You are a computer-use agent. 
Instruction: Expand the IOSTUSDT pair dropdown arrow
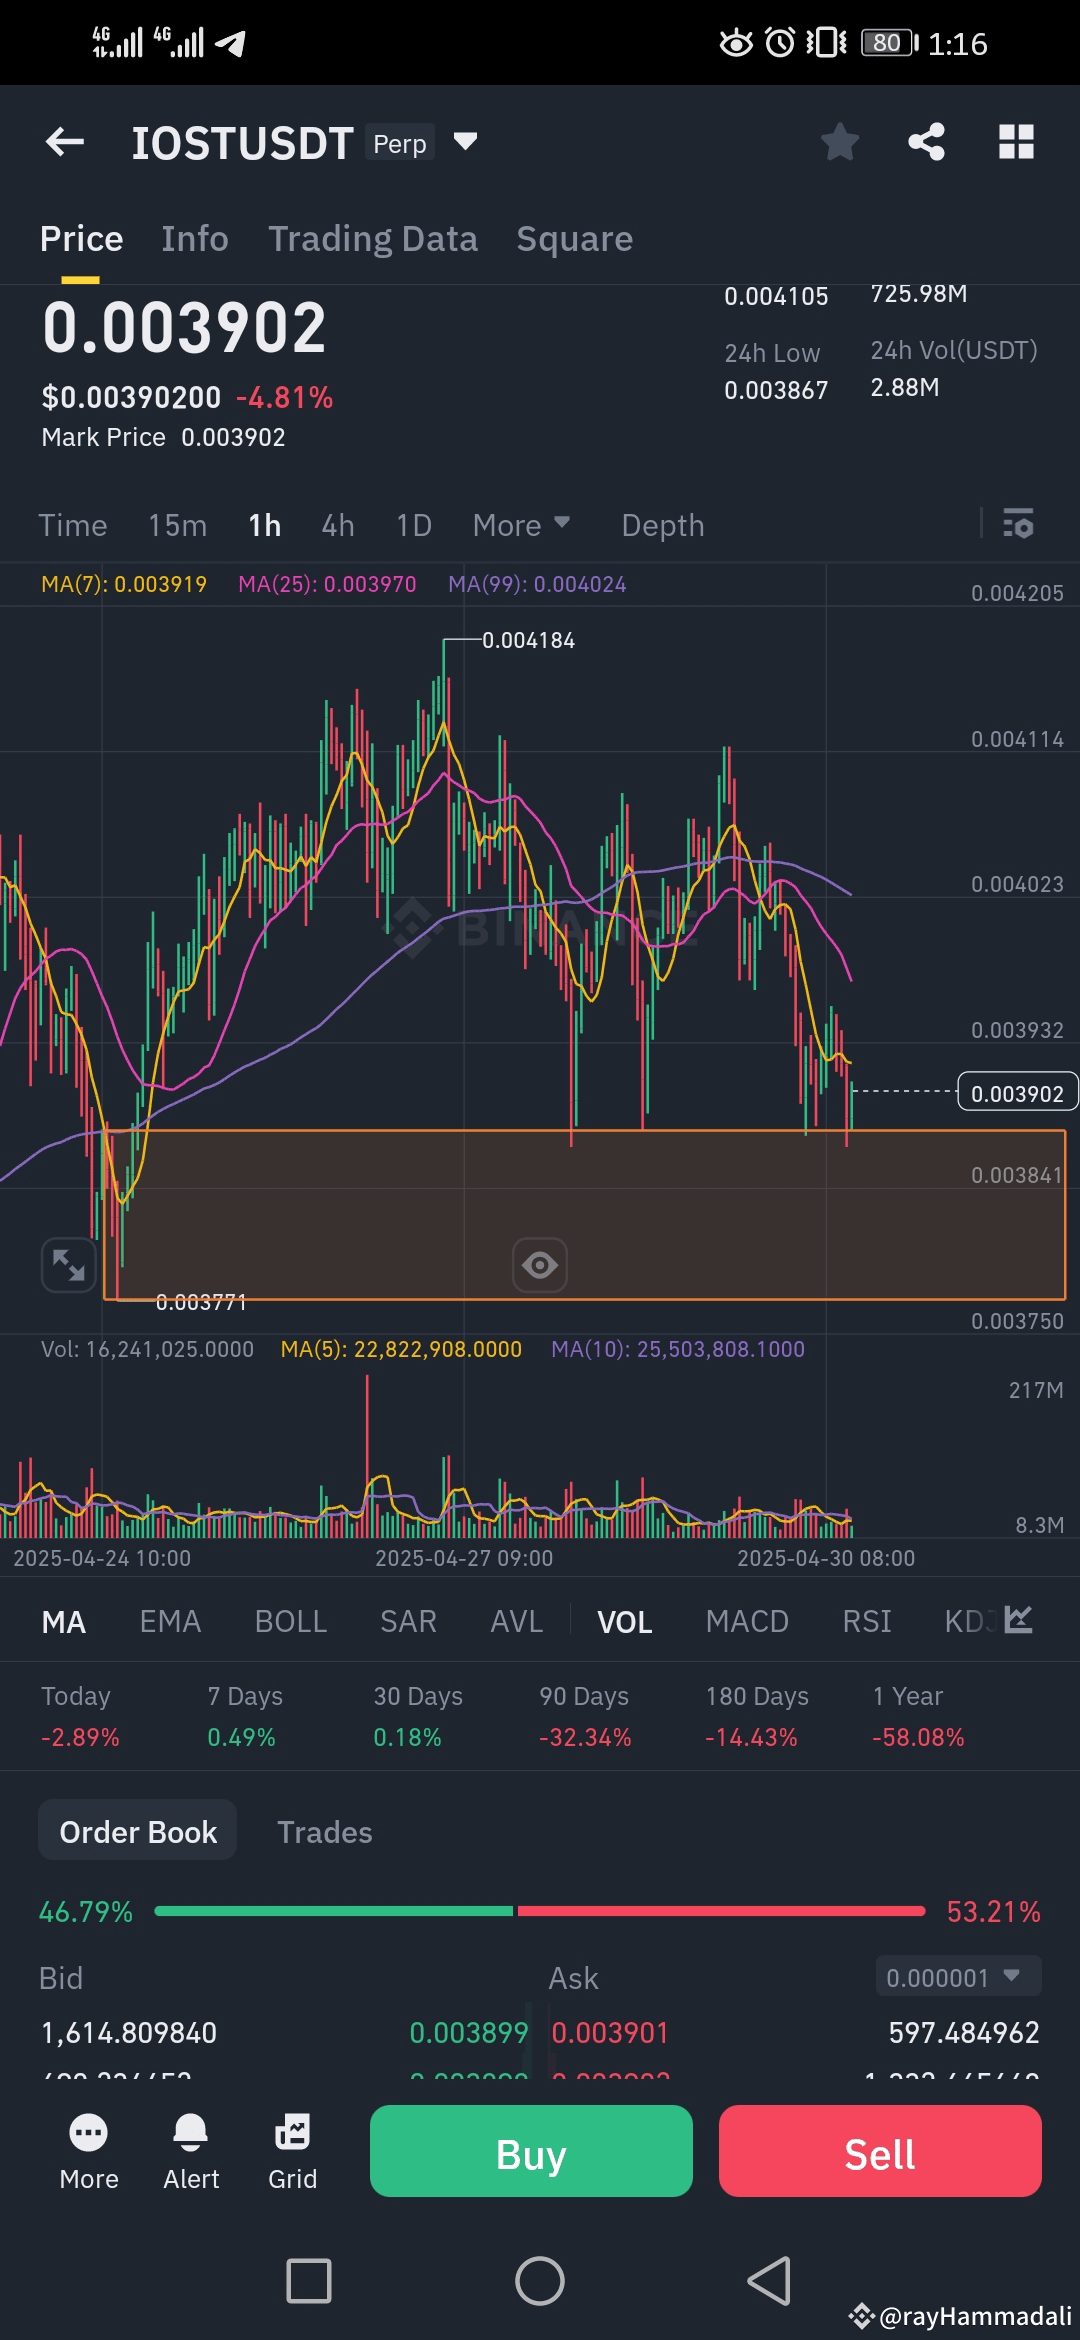tap(465, 141)
